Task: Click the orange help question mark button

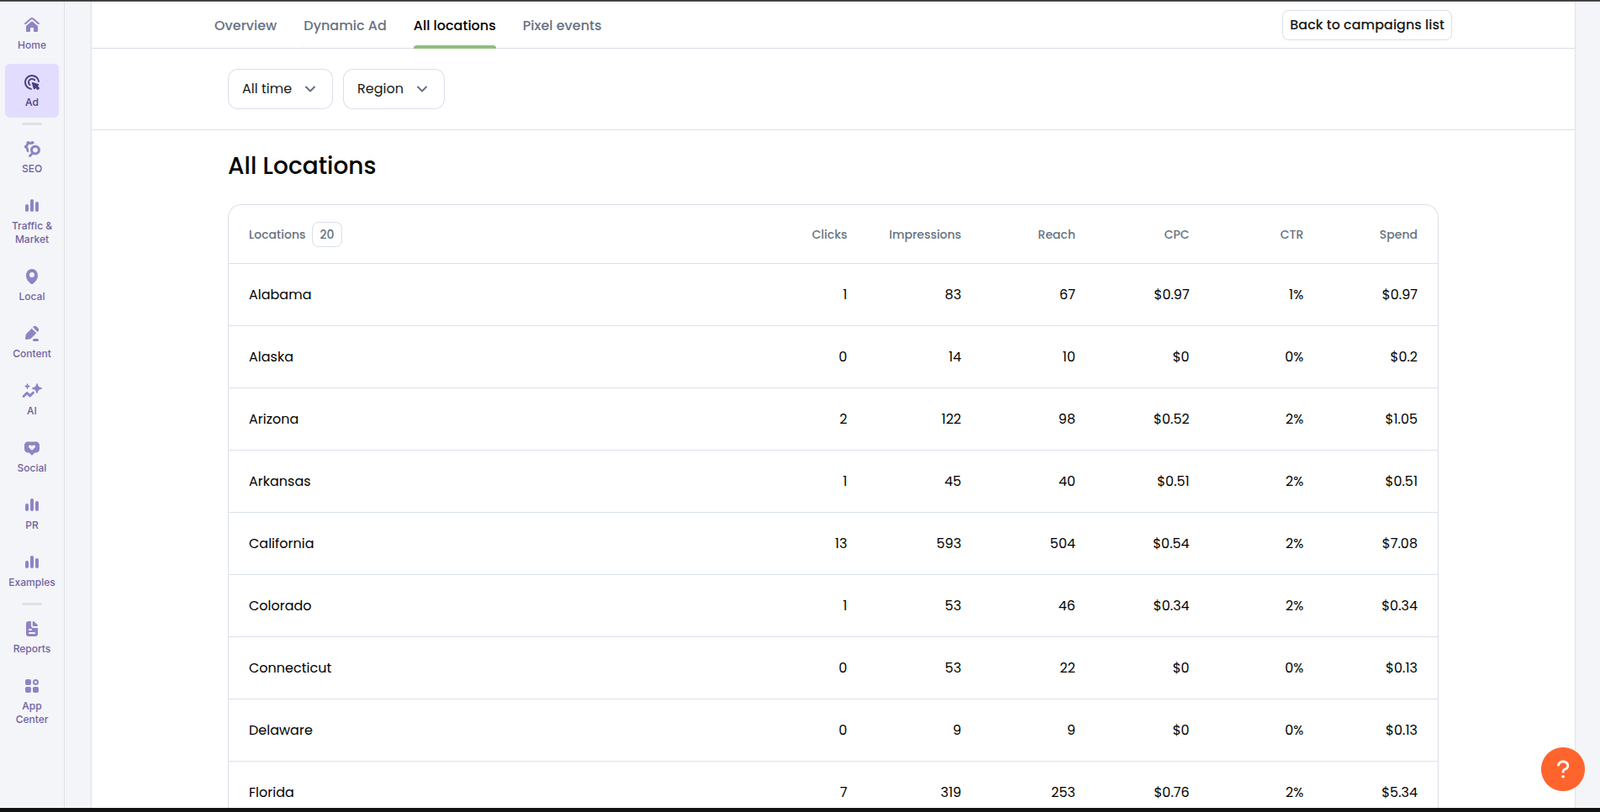Action: click(x=1562, y=769)
